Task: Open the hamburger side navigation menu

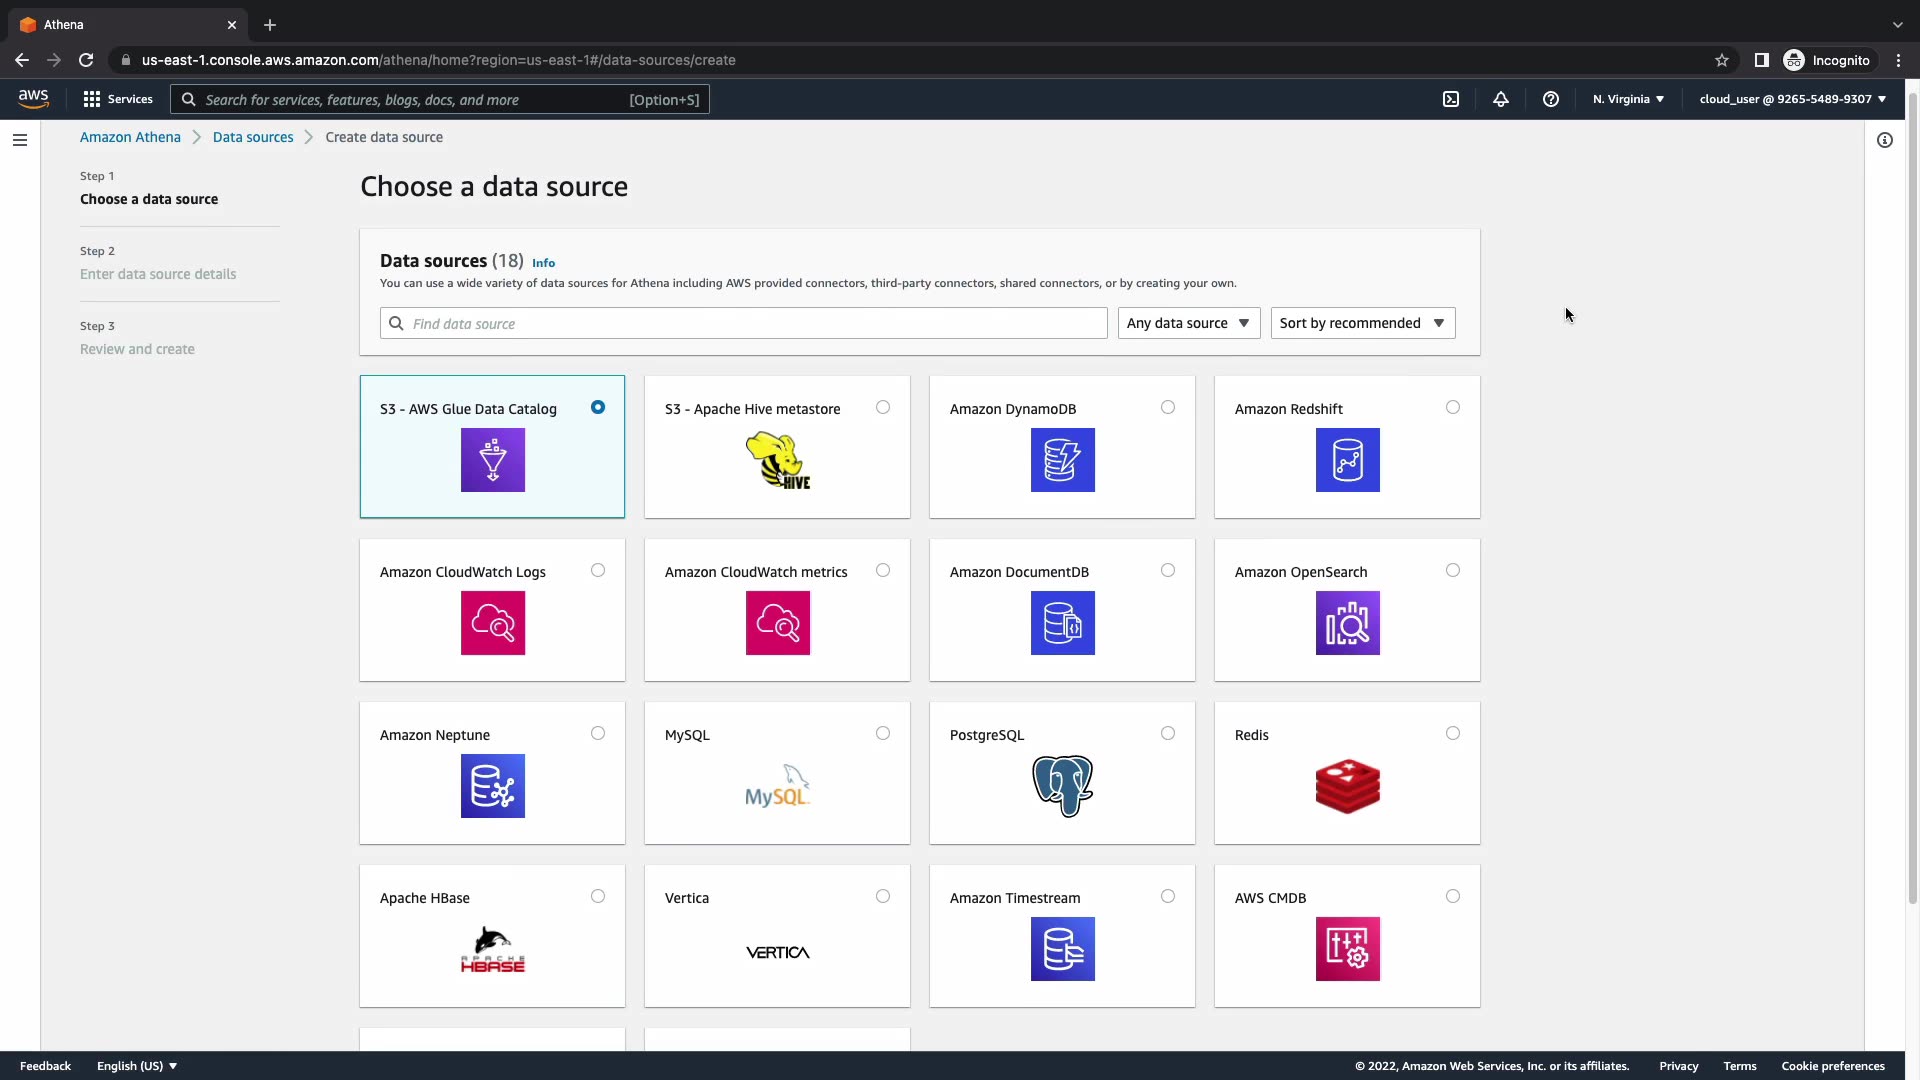Action: [x=20, y=140]
